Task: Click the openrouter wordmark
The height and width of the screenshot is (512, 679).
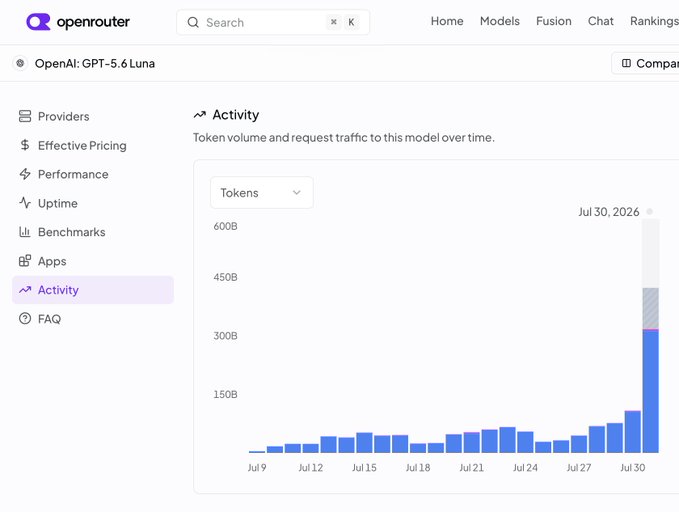Action: pos(93,22)
